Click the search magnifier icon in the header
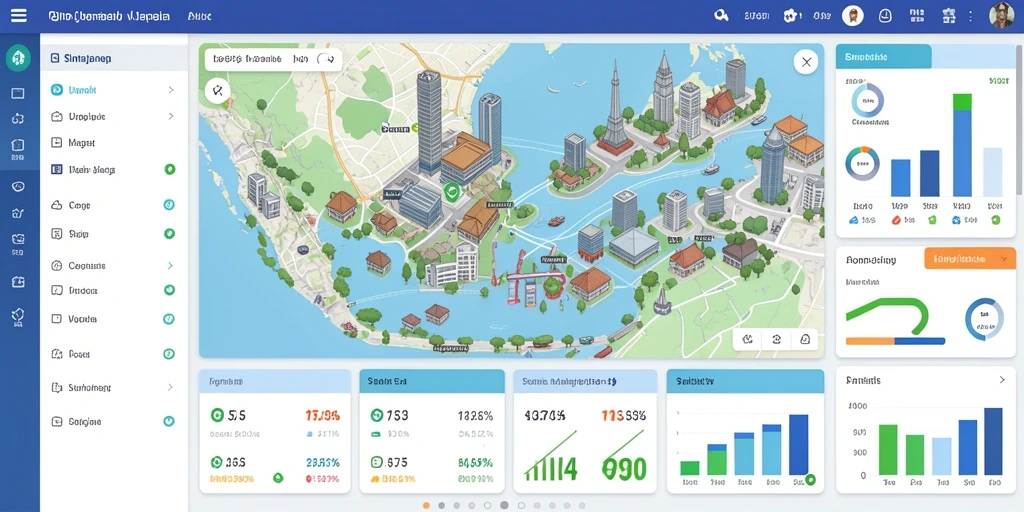The height and width of the screenshot is (512, 1024). coord(721,15)
